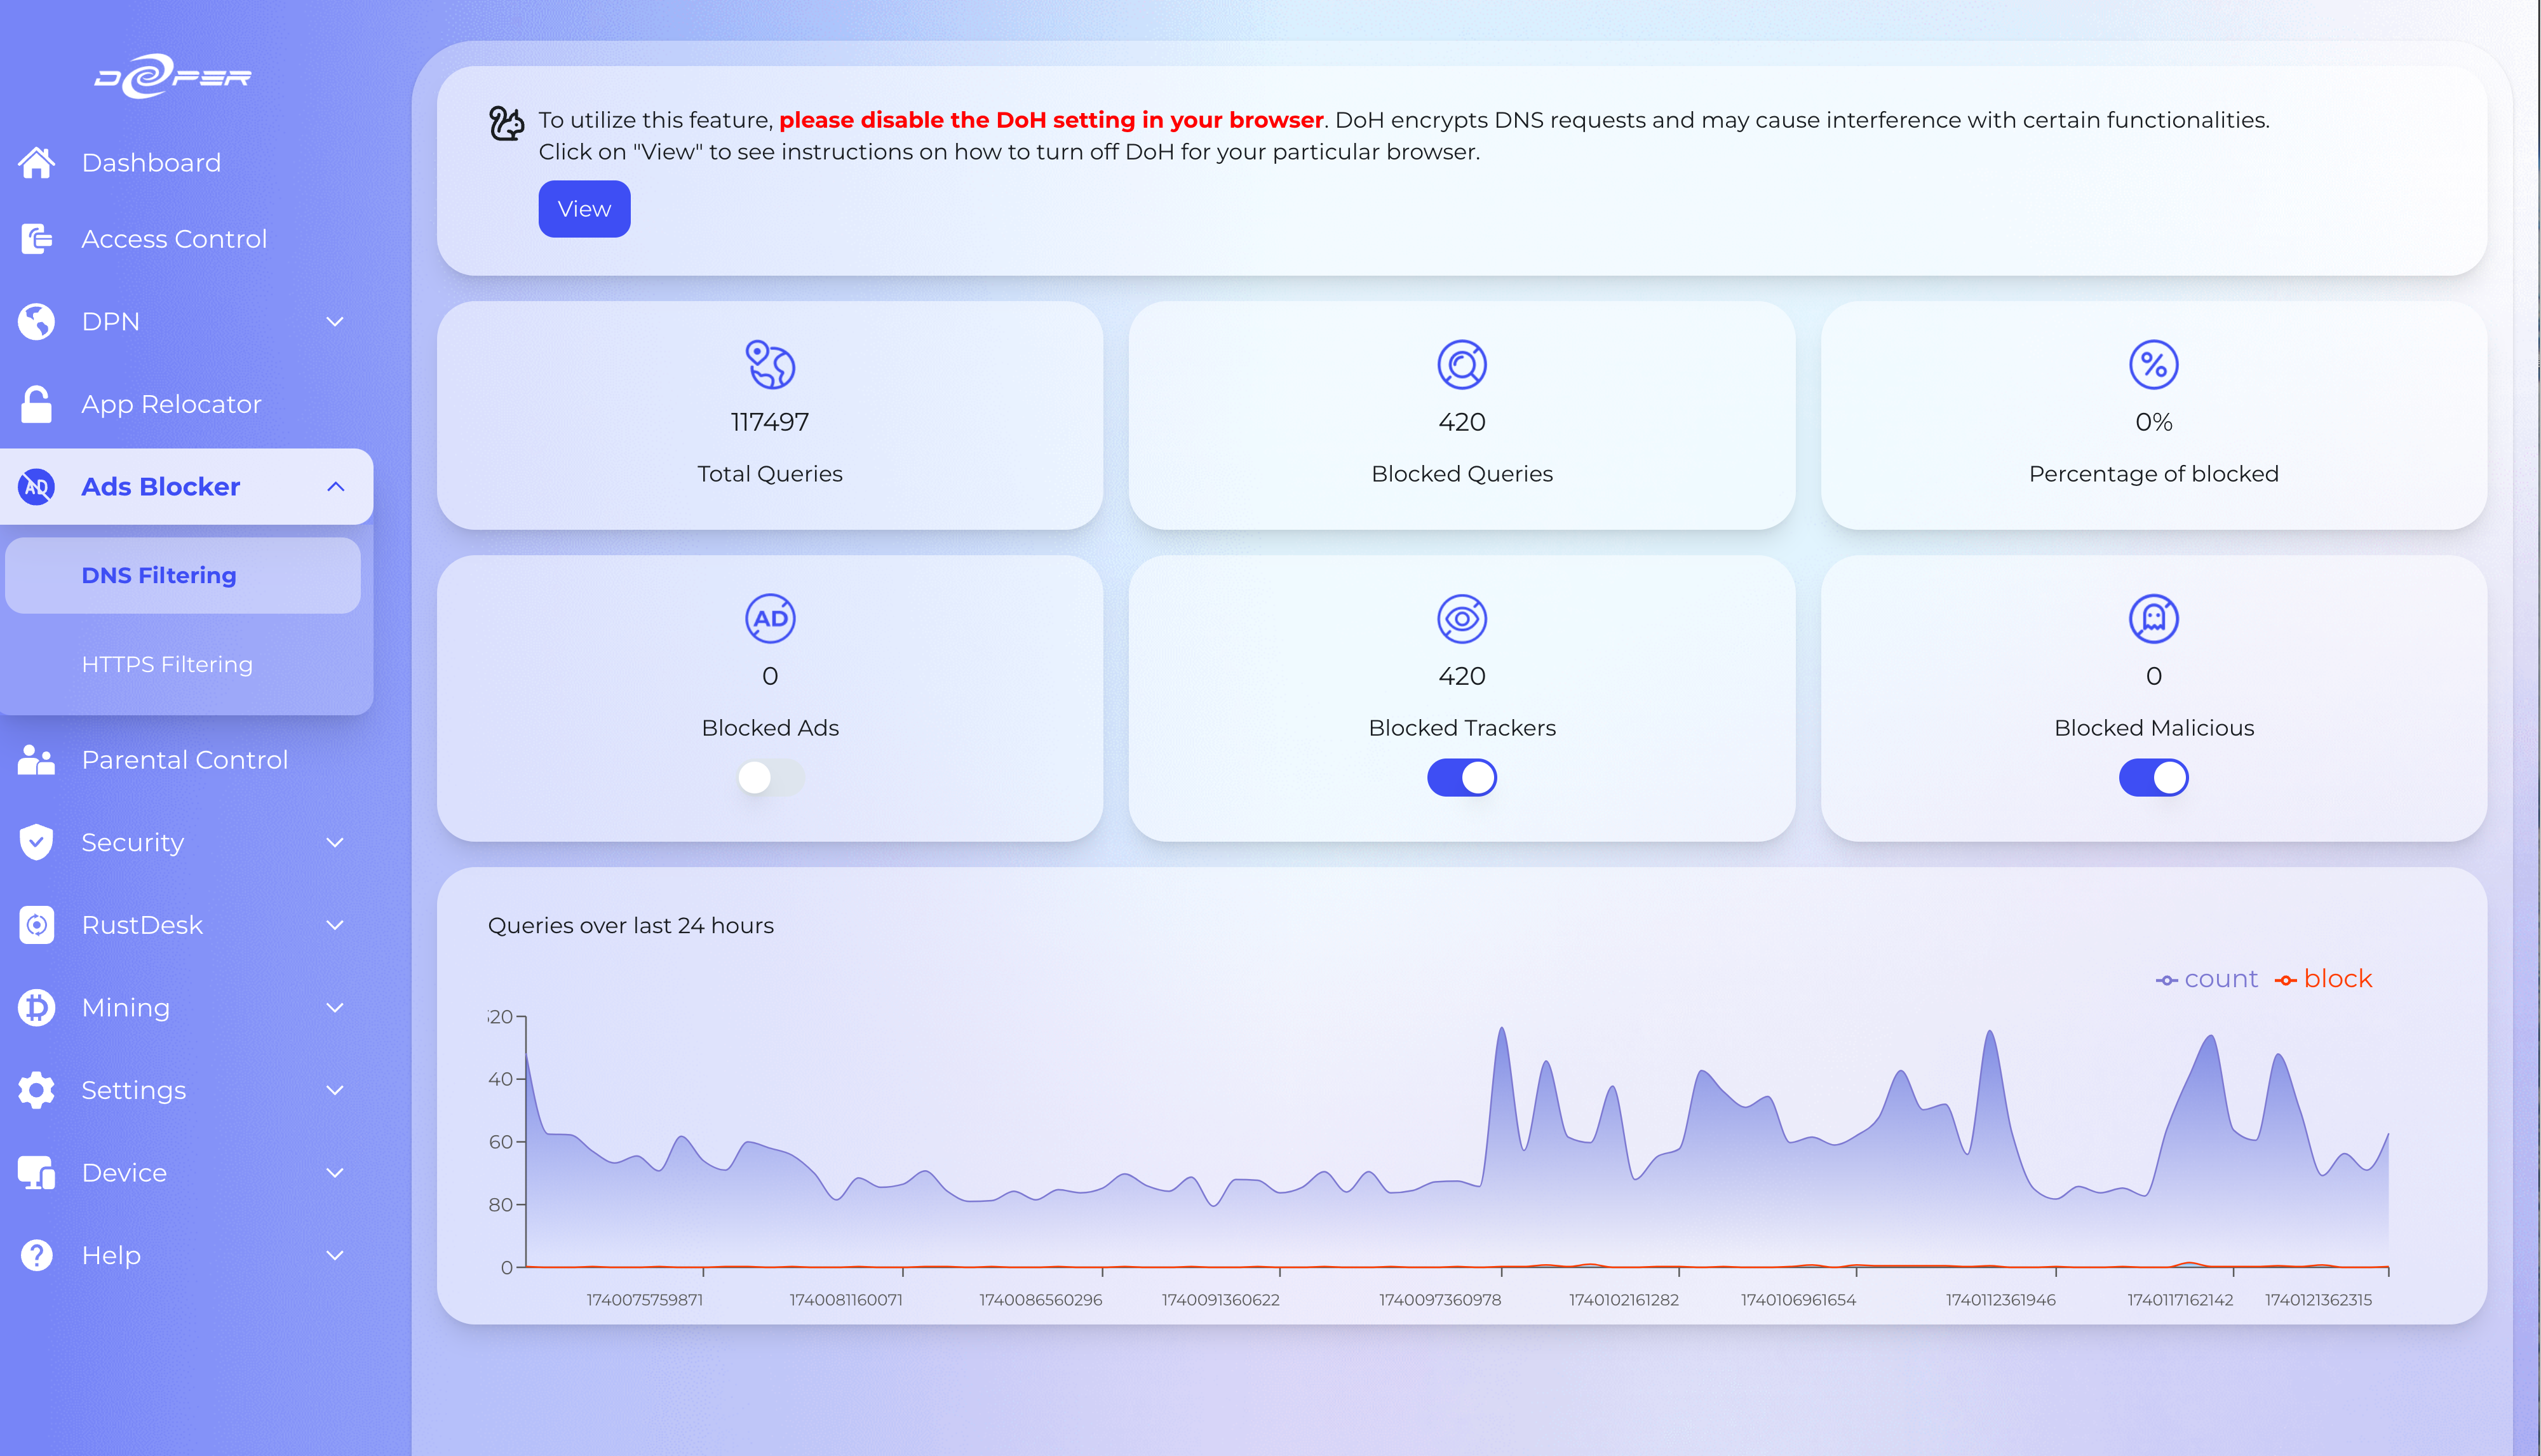2541x1456 pixels.
Task: Click the Access Control sidebar icon
Action: click(x=37, y=239)
